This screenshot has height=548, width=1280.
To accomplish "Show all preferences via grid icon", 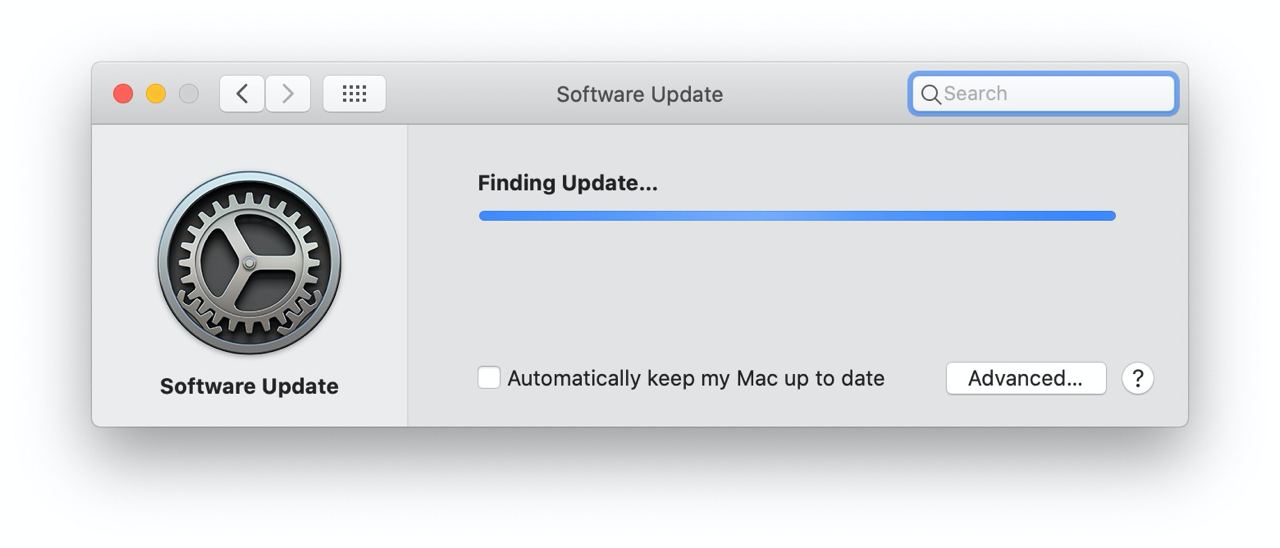I will point(354,94).
